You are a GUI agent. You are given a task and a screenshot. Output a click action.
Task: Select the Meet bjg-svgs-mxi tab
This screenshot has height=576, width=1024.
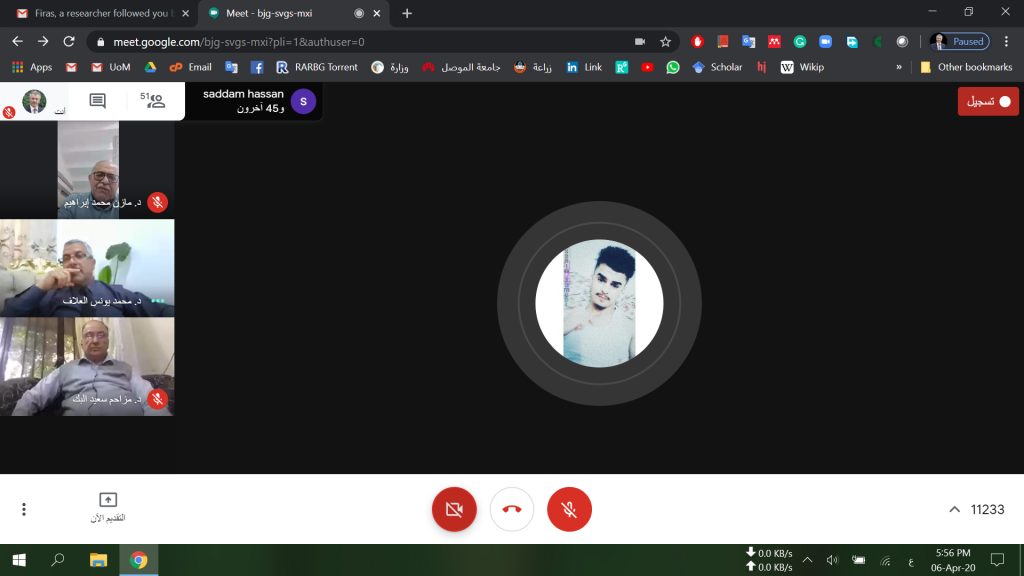(x=285, y=14)
